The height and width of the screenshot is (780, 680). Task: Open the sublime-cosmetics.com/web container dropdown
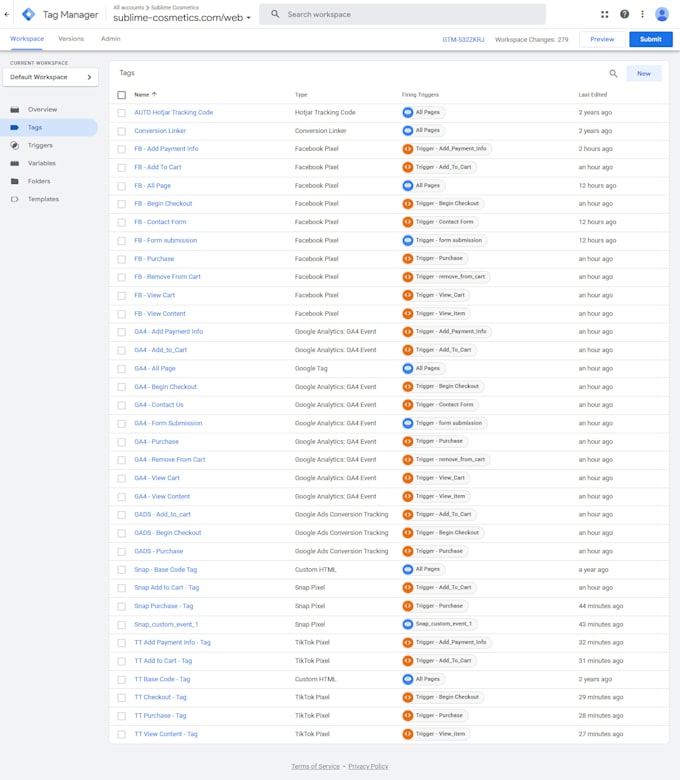pyautogui.click(x=182, y=17)
